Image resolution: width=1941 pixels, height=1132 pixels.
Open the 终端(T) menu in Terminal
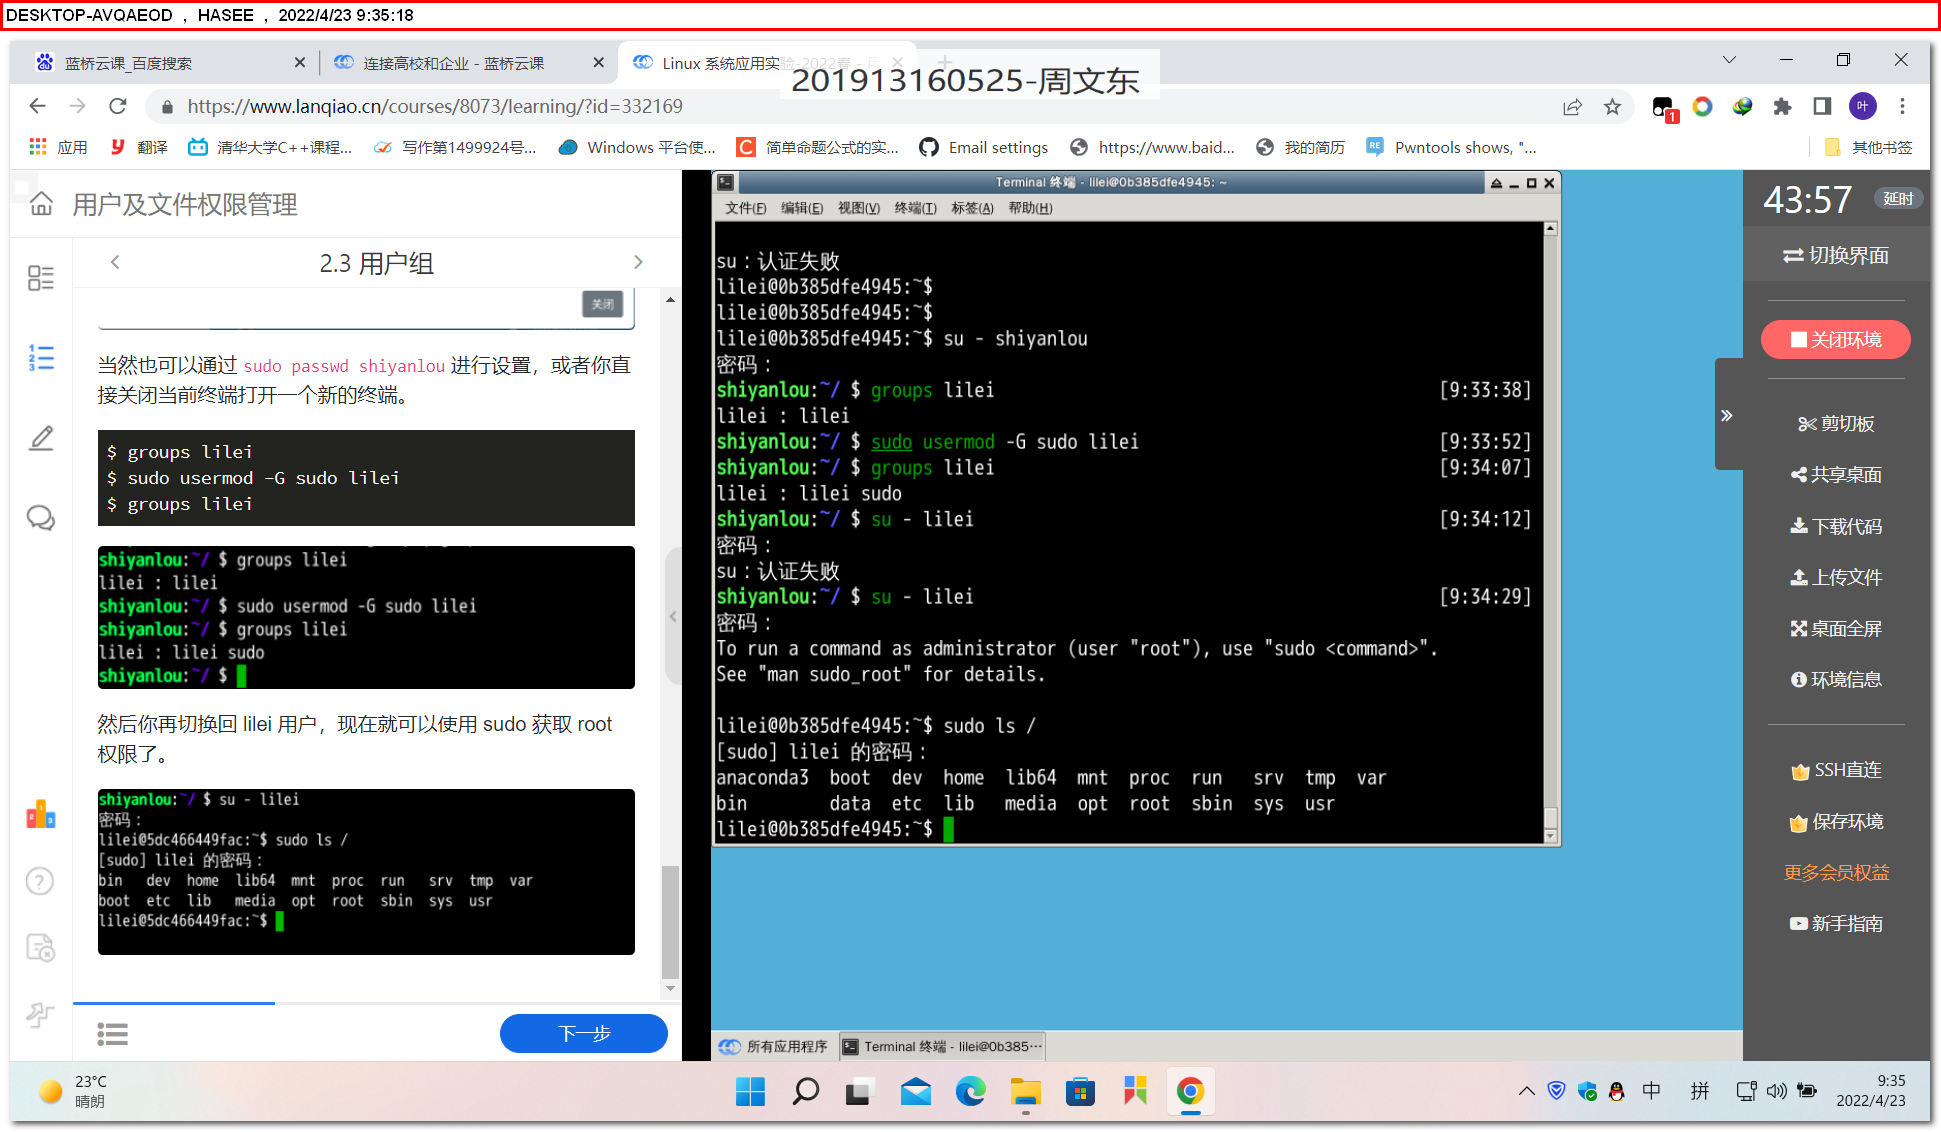[x=914, y=208]
